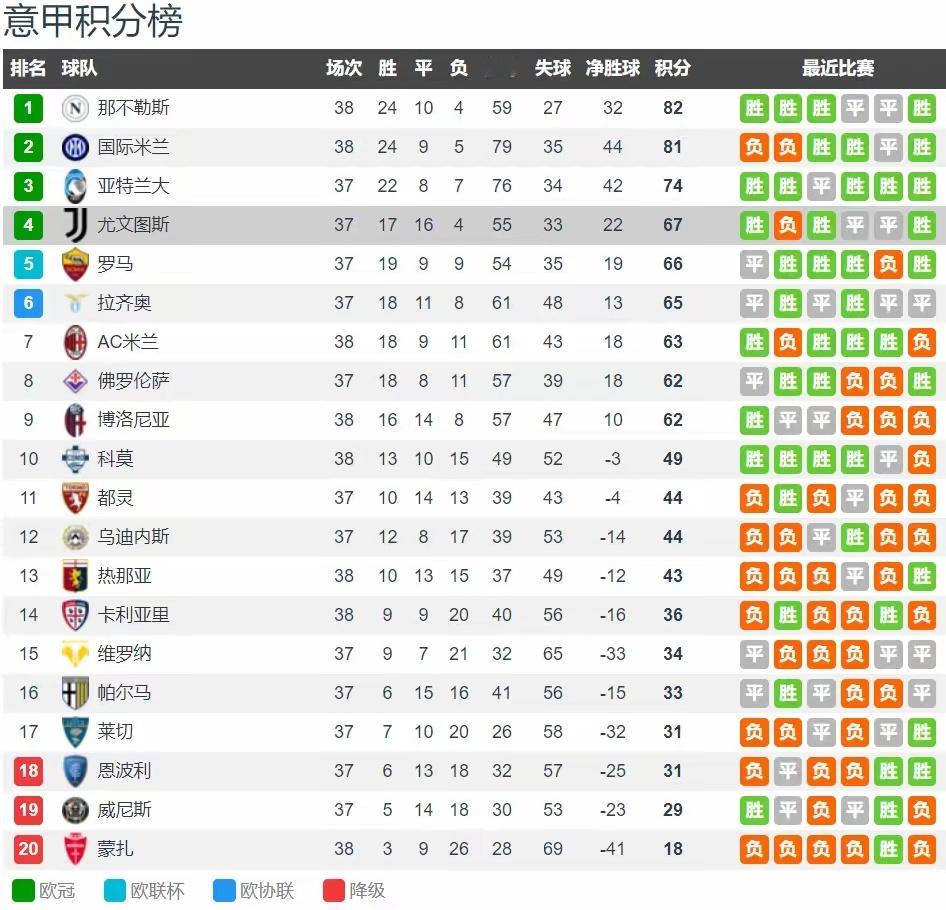
Task: Click the red rank 18 badge
Action: pos(28,771)
